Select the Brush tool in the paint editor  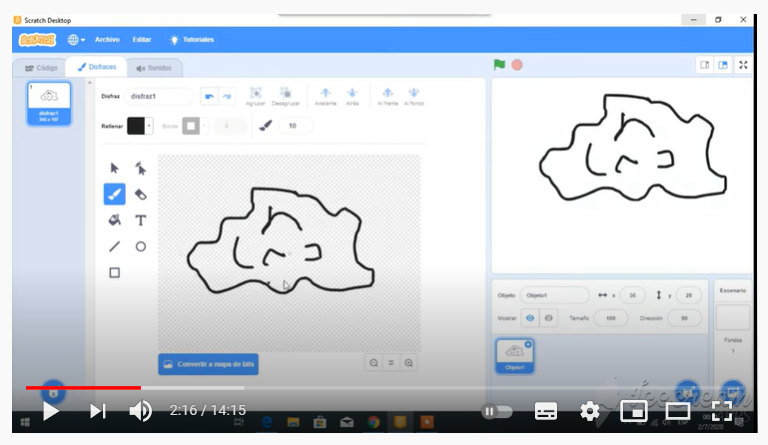(114, 194)
